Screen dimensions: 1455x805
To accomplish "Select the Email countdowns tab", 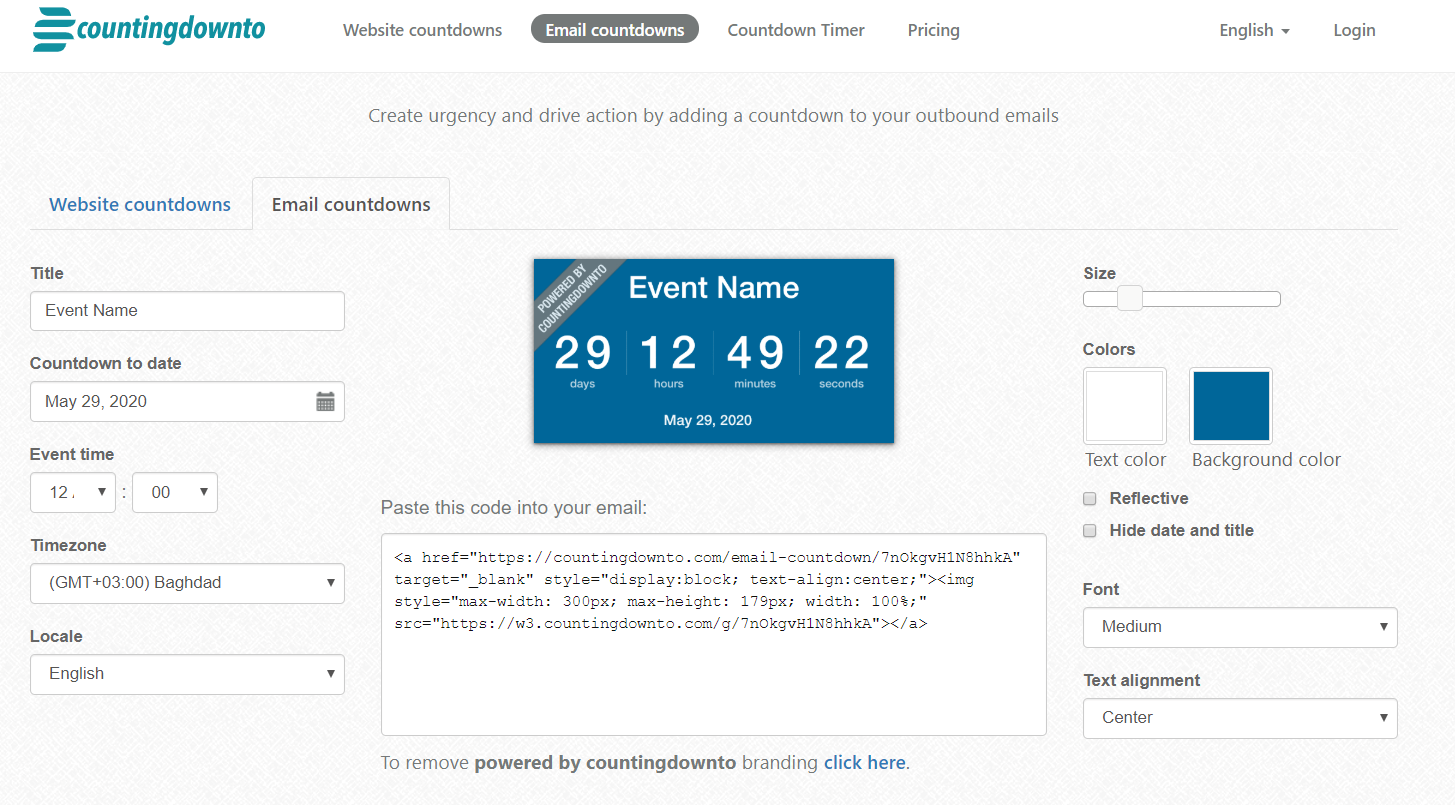I will click(x=351, y=205).
